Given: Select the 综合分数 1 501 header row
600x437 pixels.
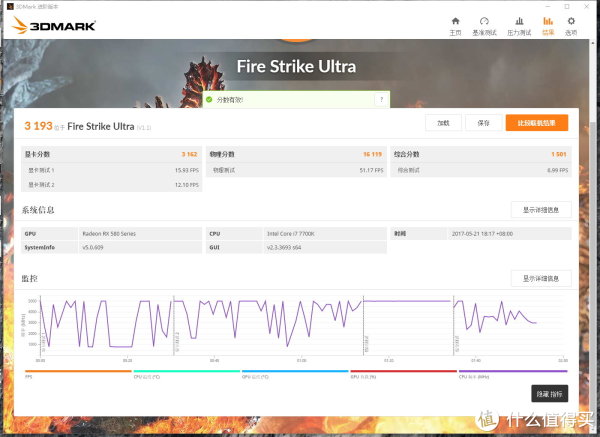Looking at the screenshot, I should coord(481,154).
